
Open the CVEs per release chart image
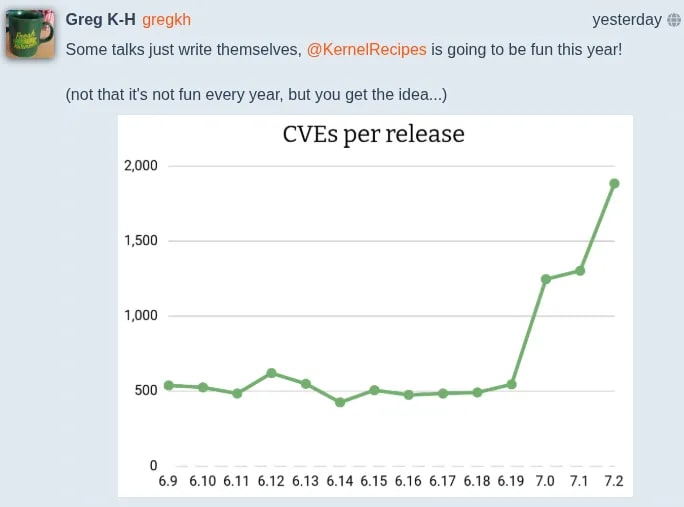(375, 306)
